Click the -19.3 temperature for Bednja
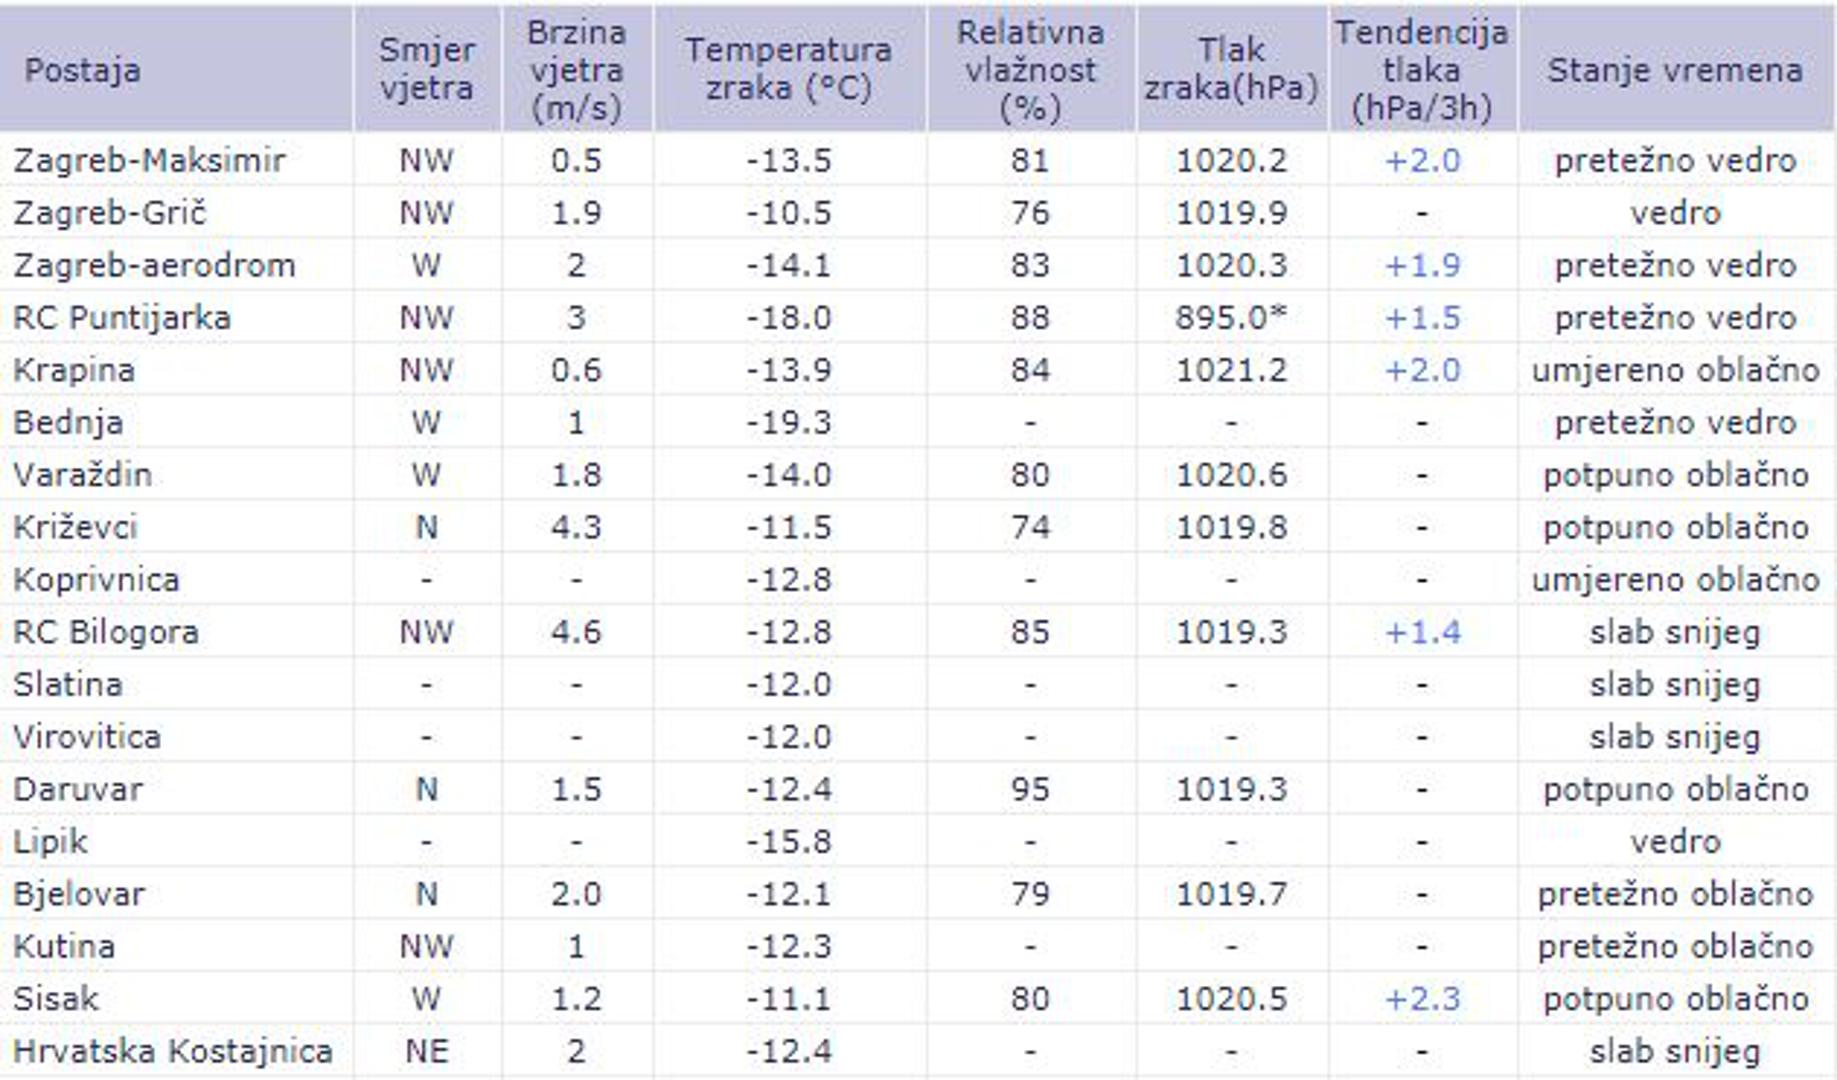 point(788,423)
